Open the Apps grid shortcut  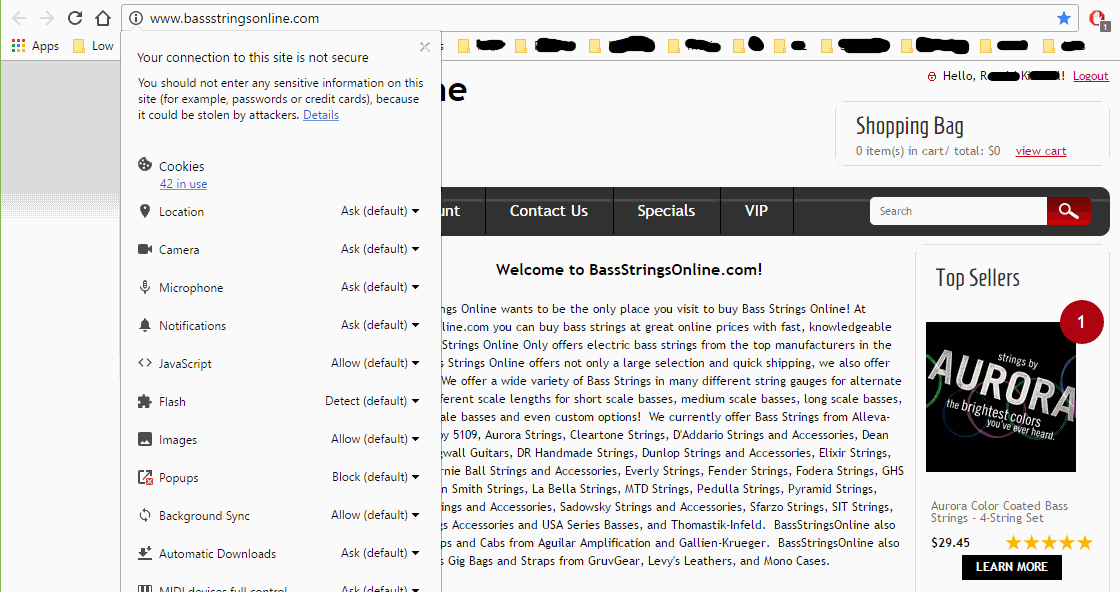(x=35, y=46)
